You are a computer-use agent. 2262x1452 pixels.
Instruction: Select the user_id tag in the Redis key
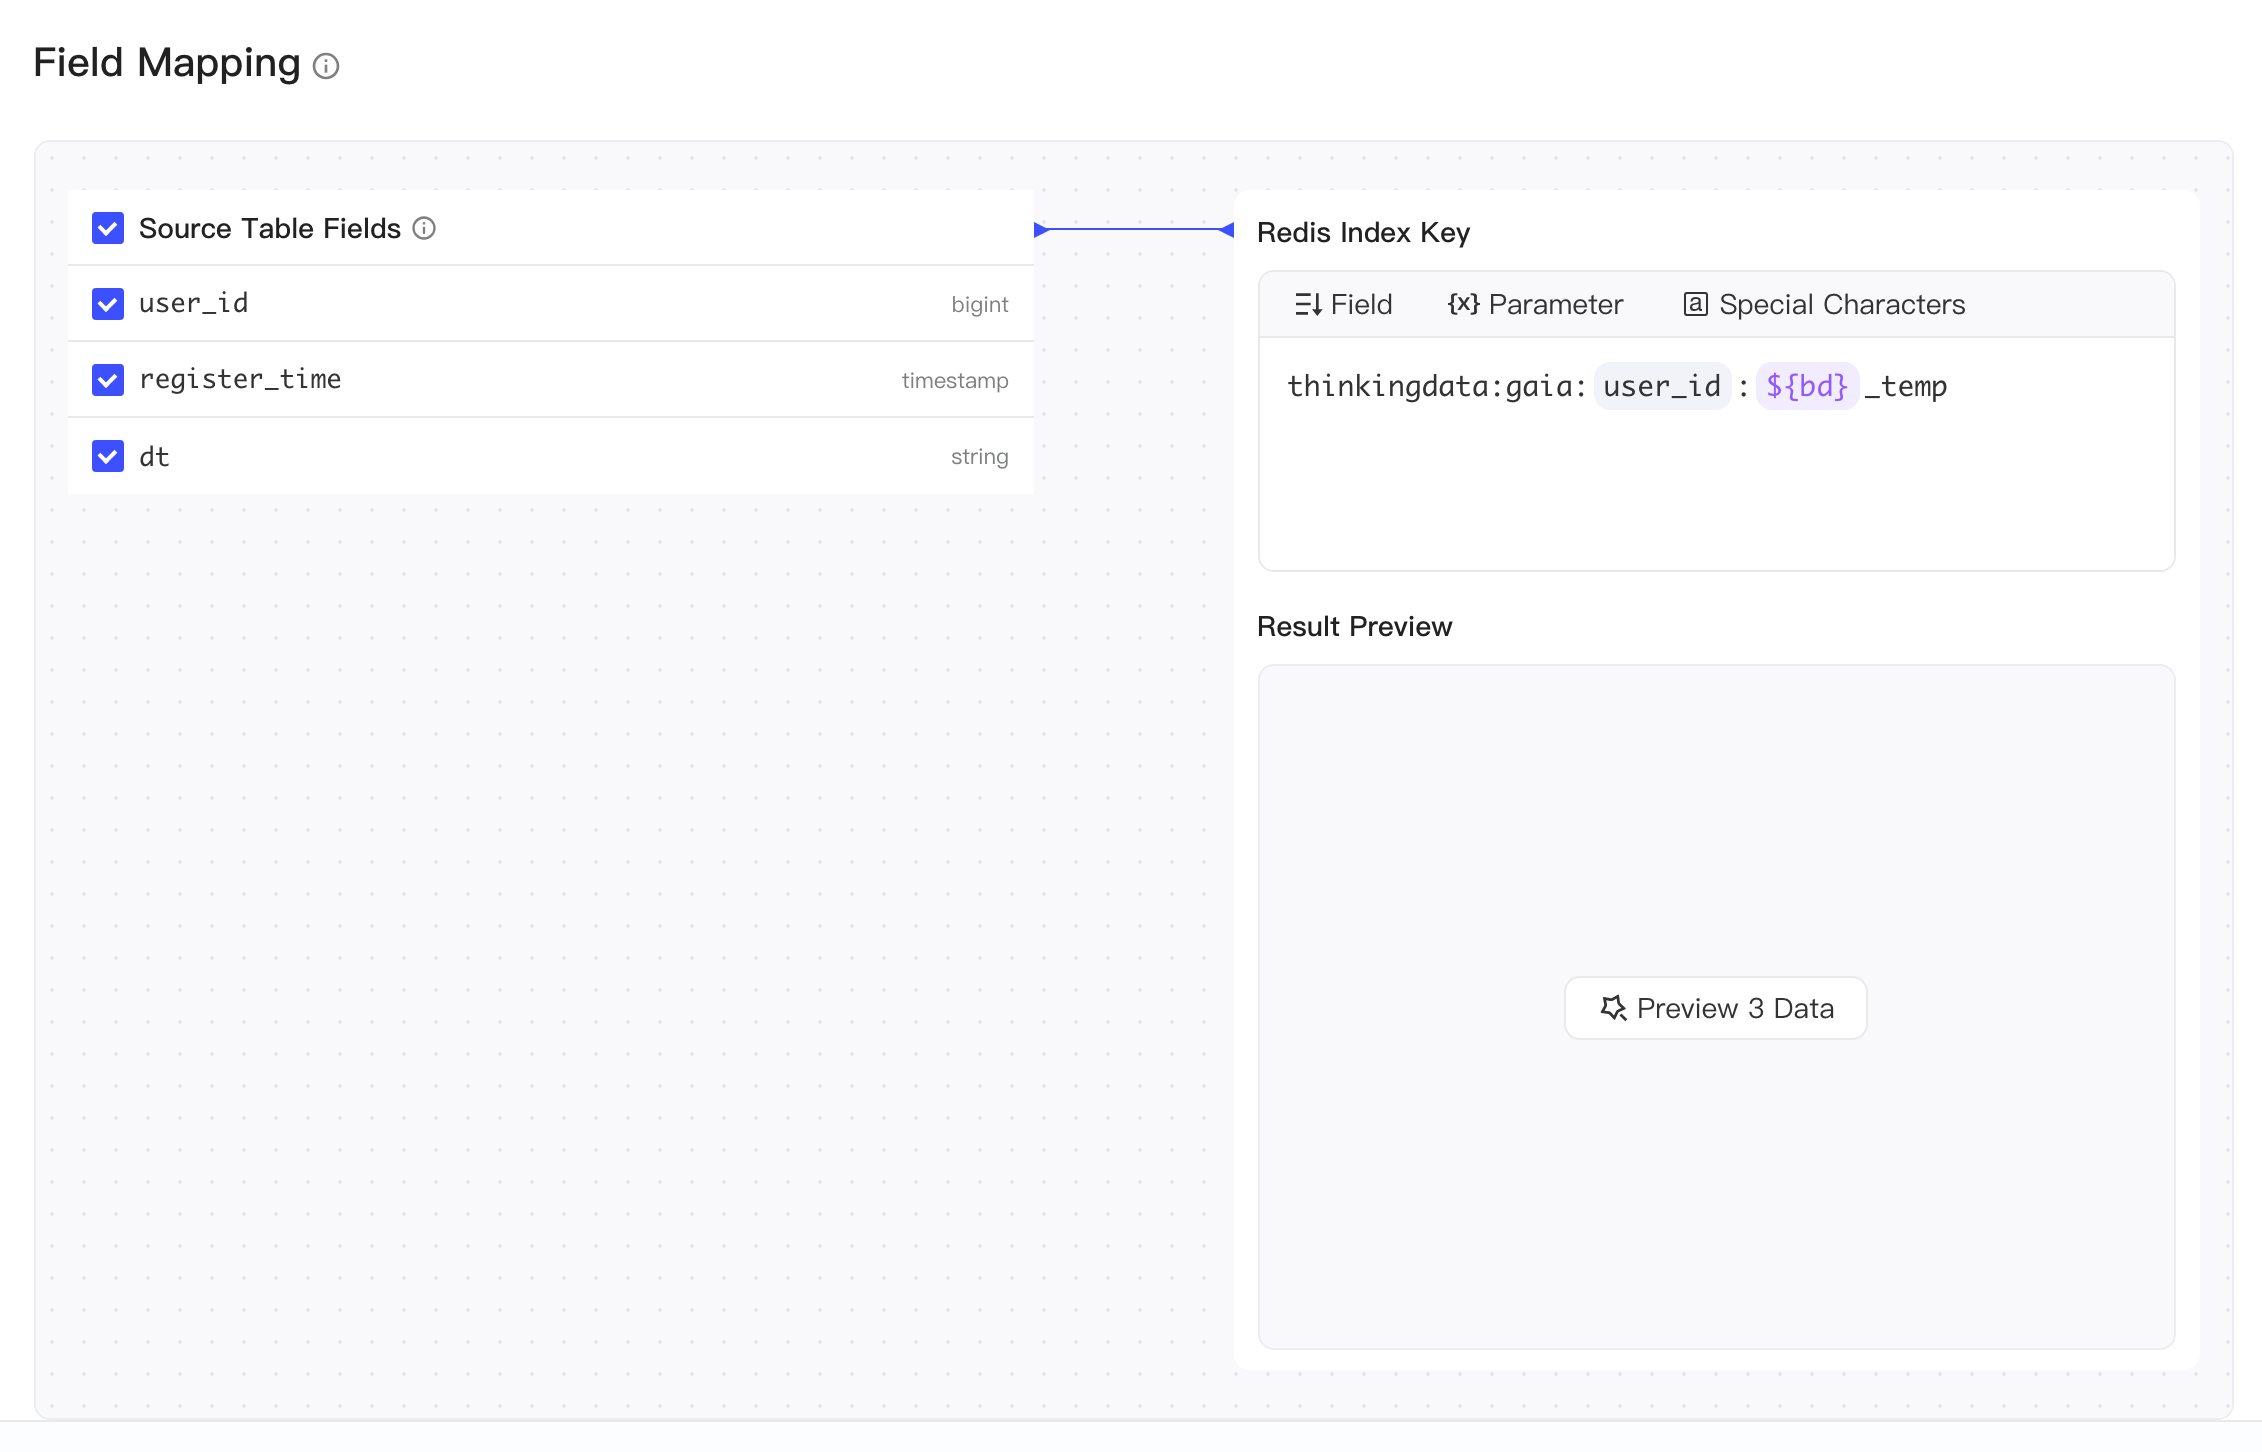(1662, 386)
